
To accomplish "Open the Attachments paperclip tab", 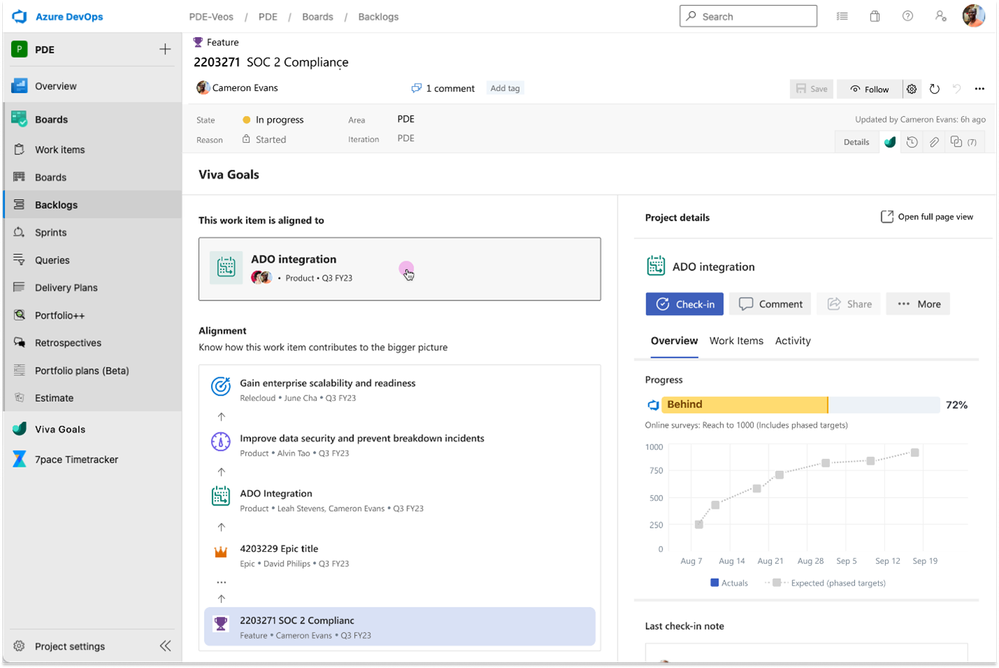I will pos(934,142).
